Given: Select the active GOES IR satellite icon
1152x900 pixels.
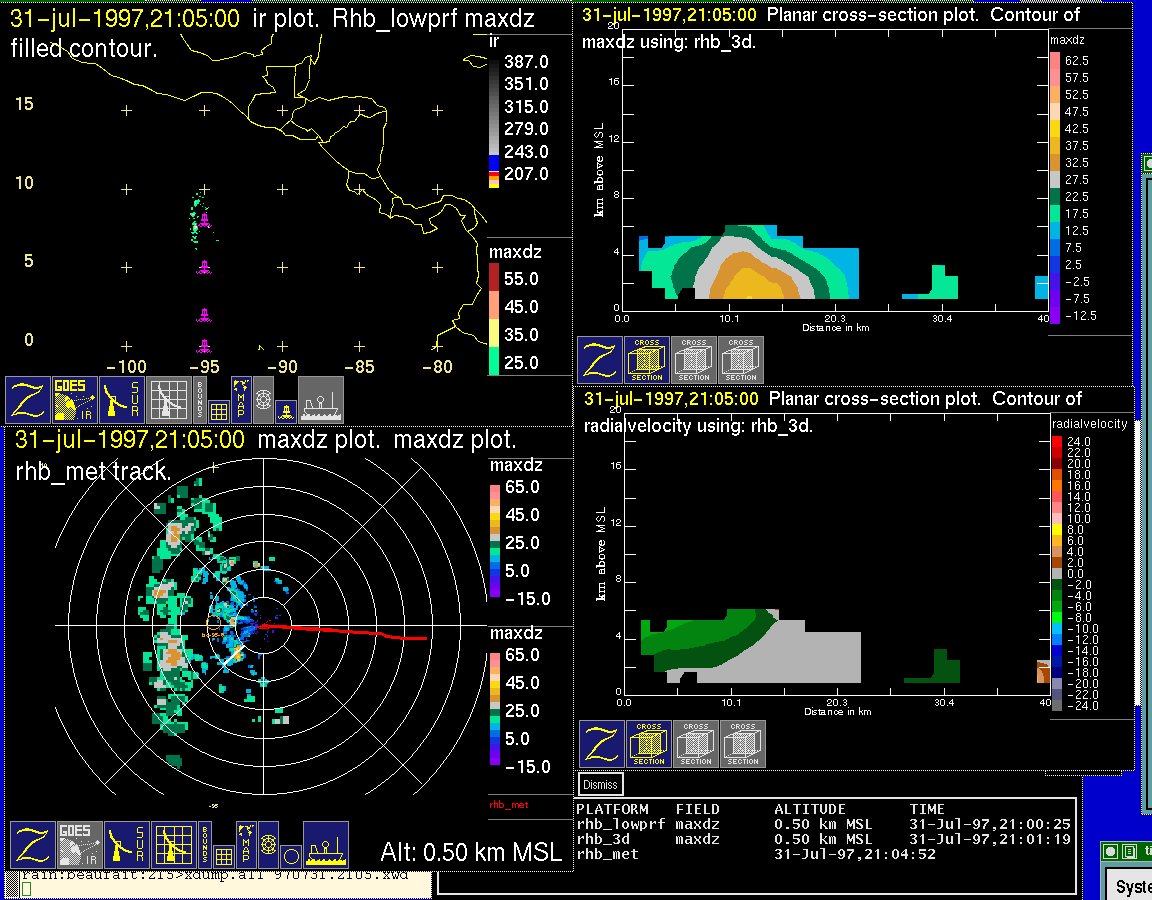Looking at the screenshot, I should pos(77,400).
